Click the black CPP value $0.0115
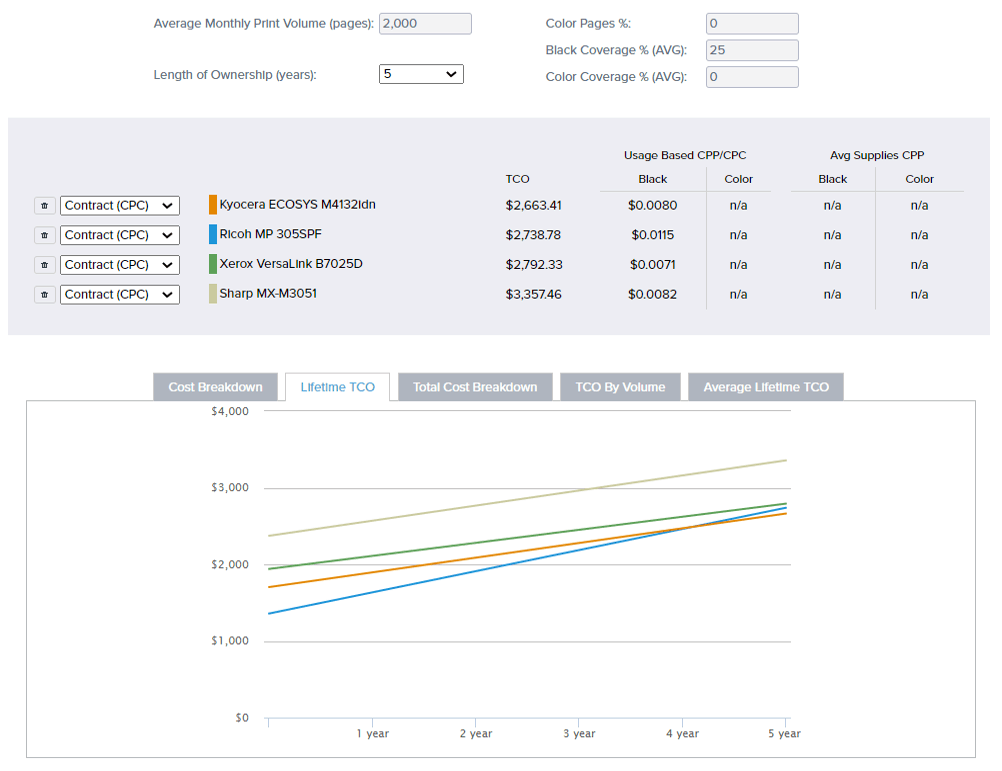 (652, 235)
